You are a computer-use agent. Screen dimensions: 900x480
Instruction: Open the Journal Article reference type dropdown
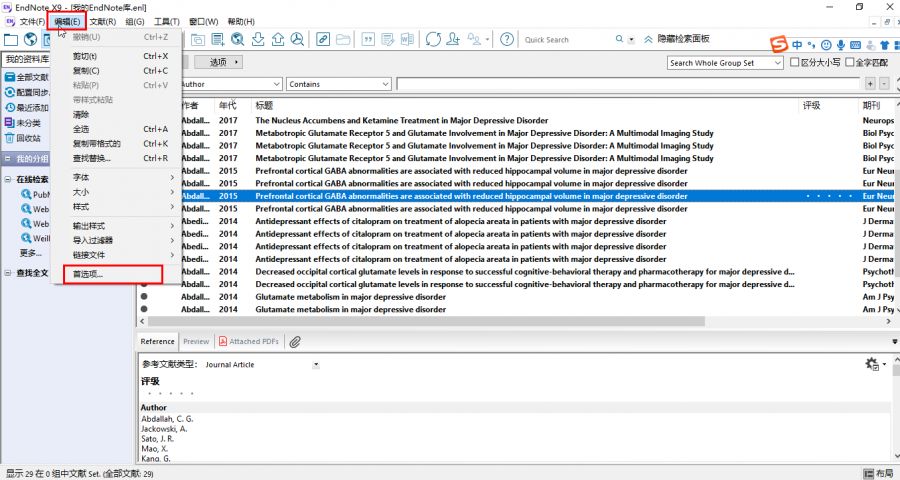tap(316, 365)
